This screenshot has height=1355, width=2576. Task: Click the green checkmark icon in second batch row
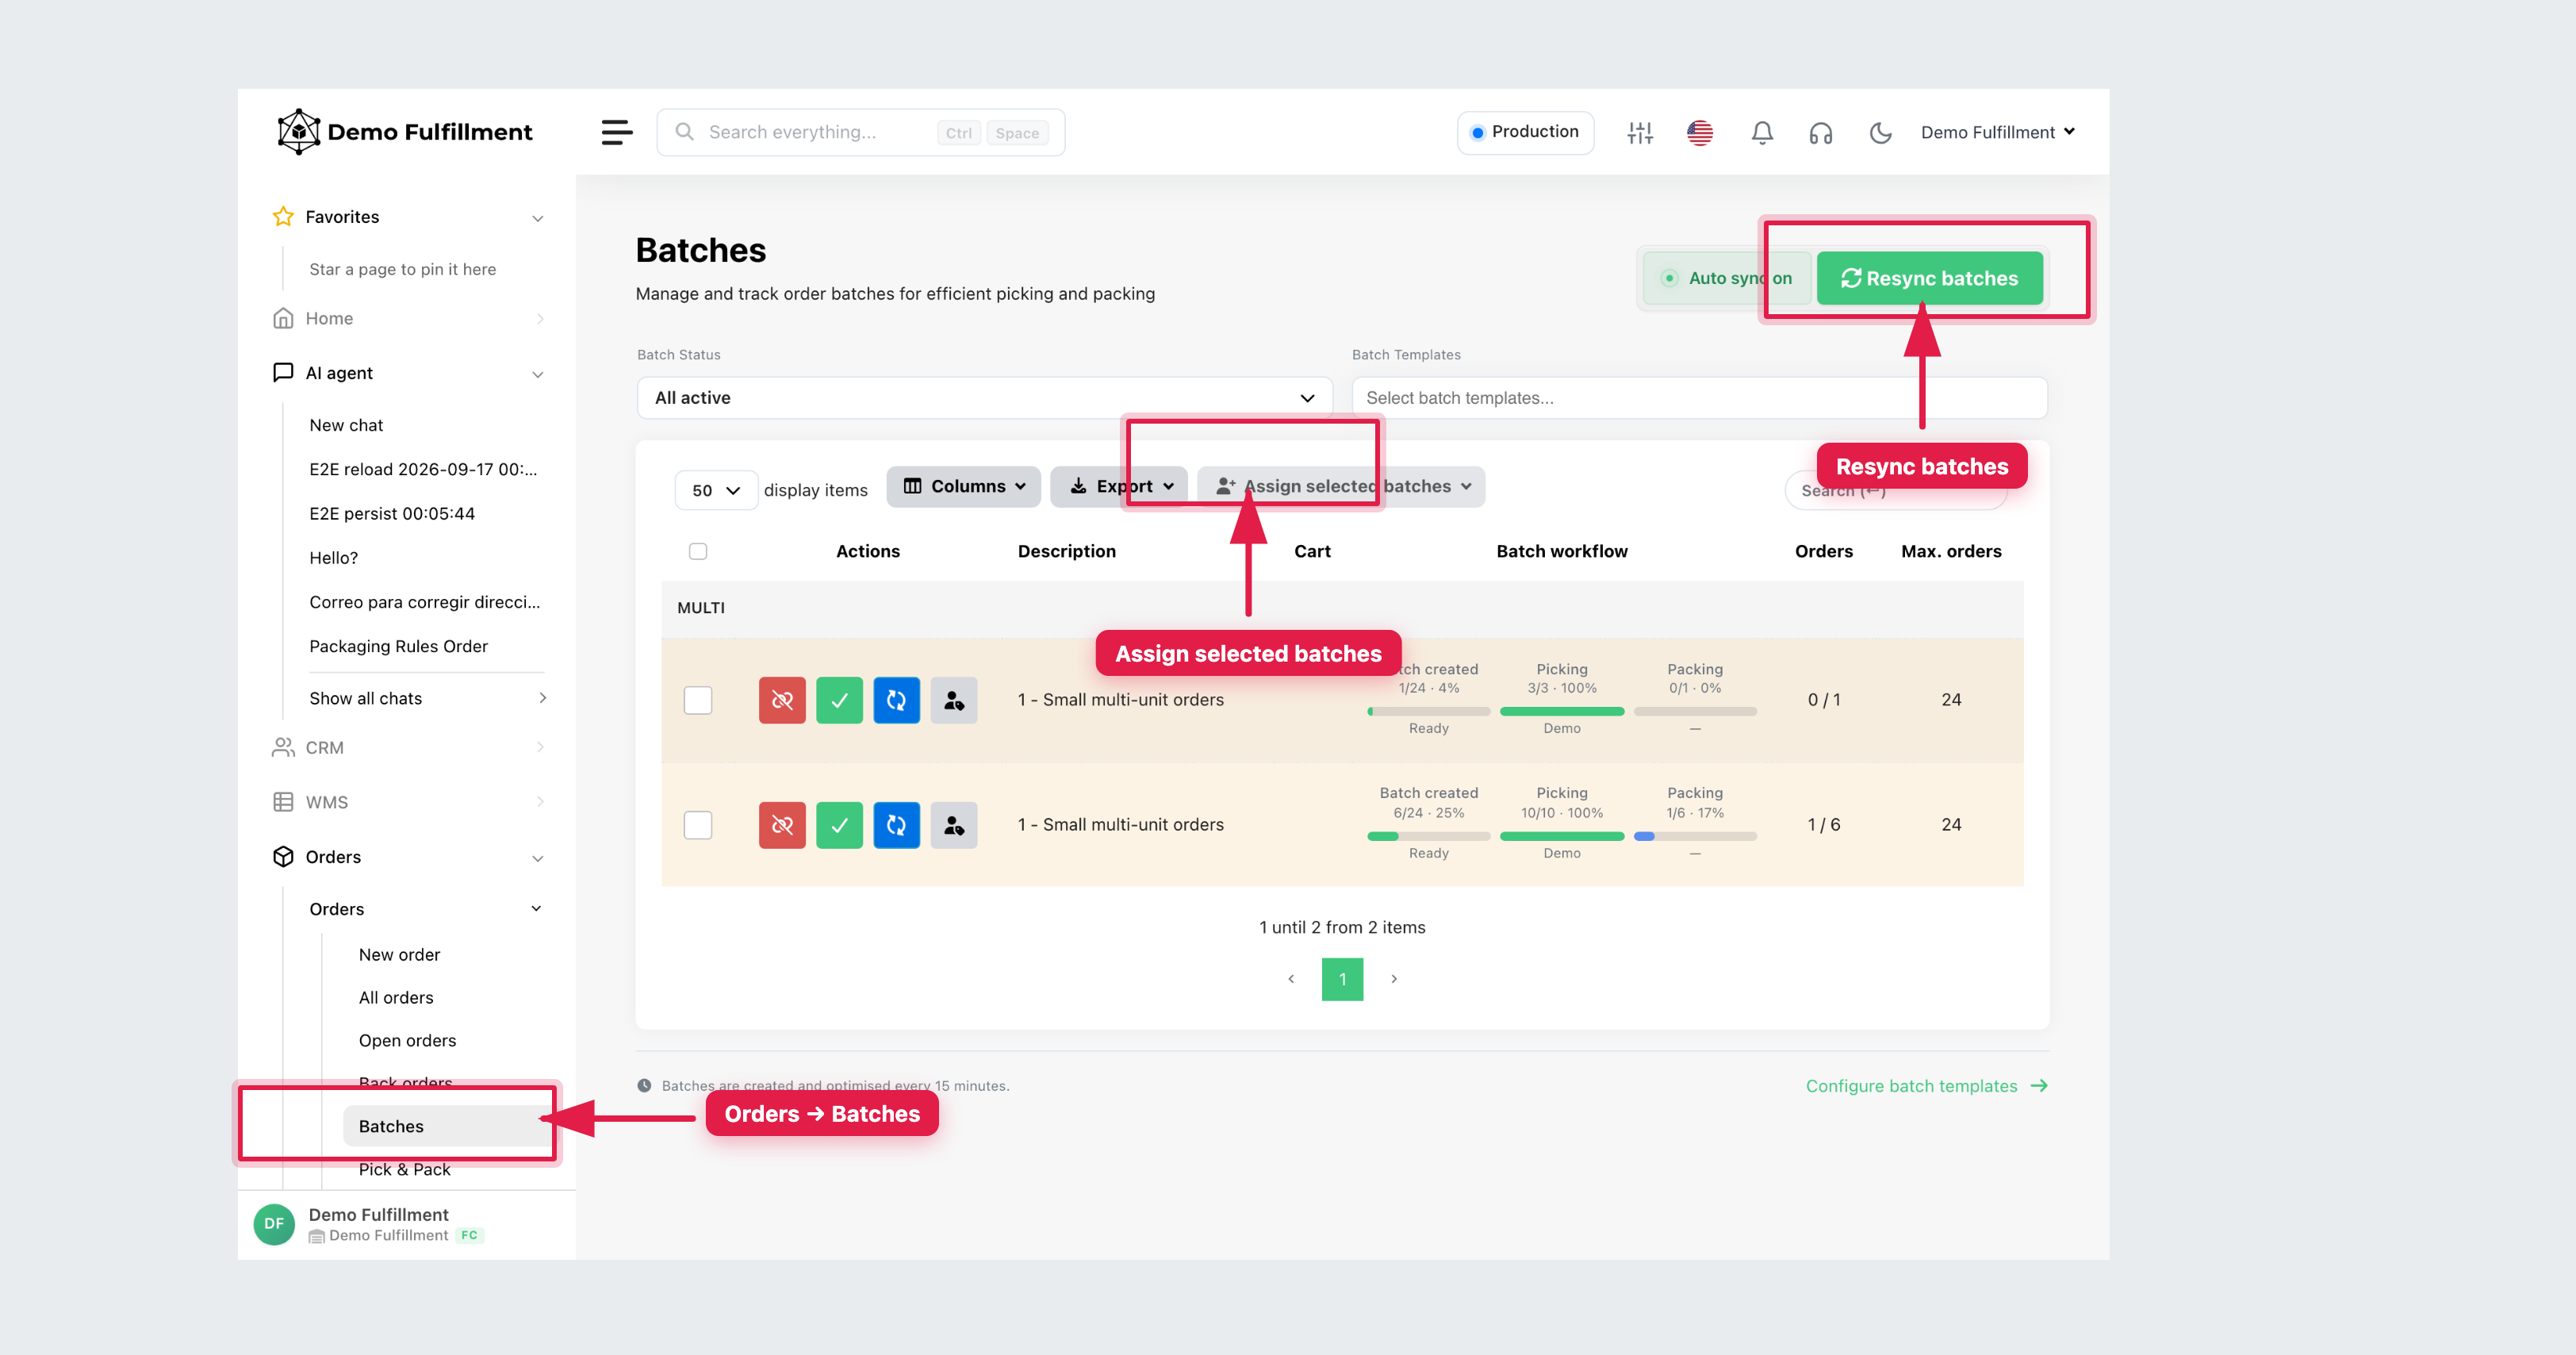tap(839, 825)
